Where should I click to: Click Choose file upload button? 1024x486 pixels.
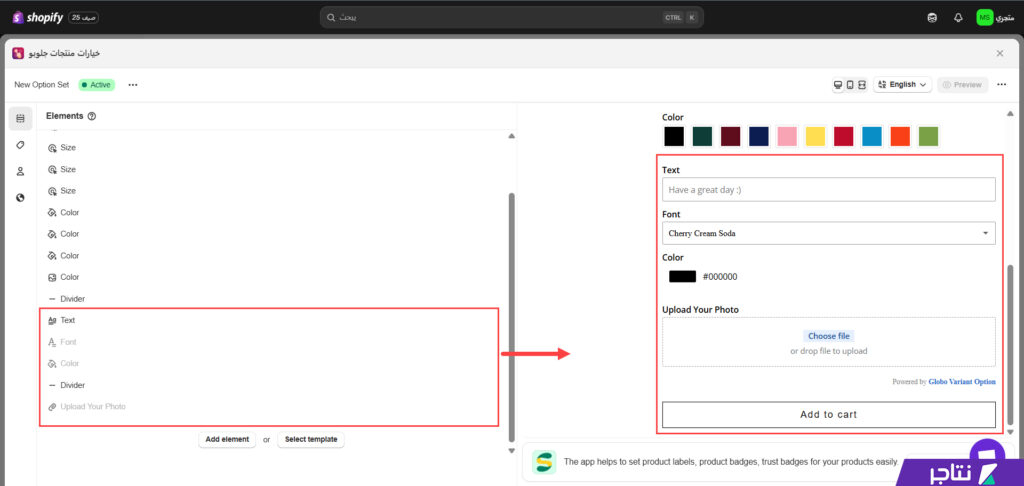click(x=829, y=336)
